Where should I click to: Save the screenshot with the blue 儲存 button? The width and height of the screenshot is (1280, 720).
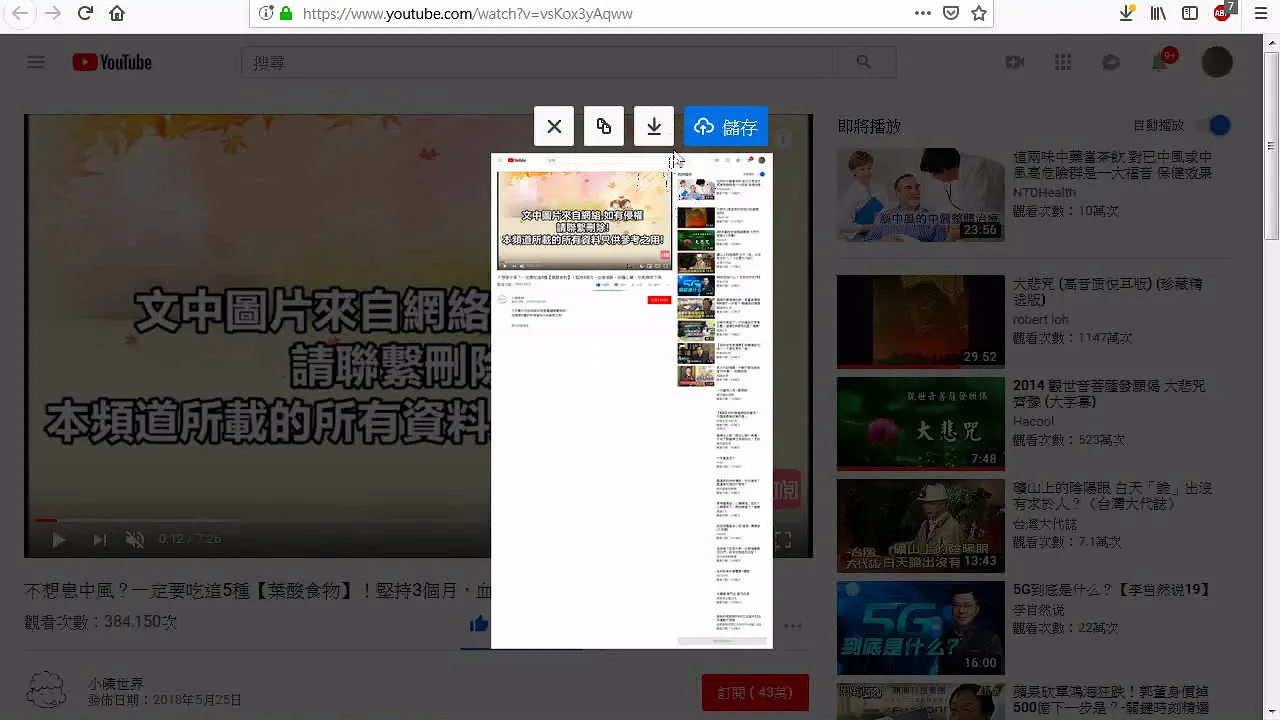tap(726, 126)
